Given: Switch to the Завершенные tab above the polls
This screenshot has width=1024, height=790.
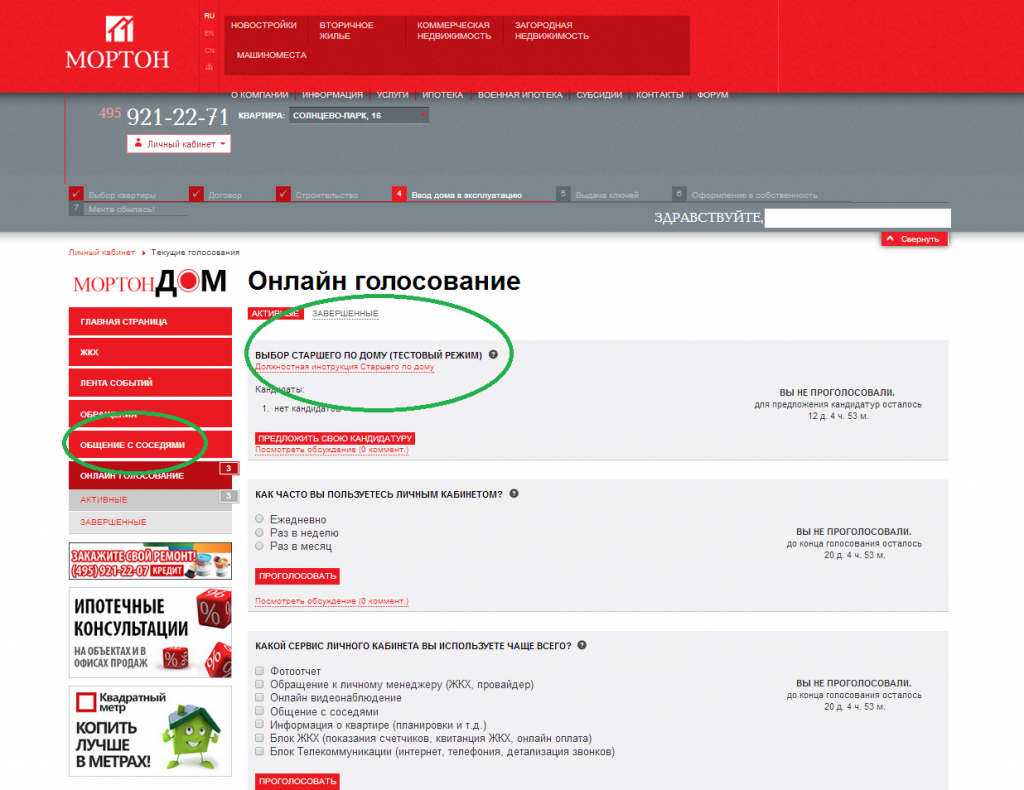Looking at the screenshot, I should (x=345, y=313).
